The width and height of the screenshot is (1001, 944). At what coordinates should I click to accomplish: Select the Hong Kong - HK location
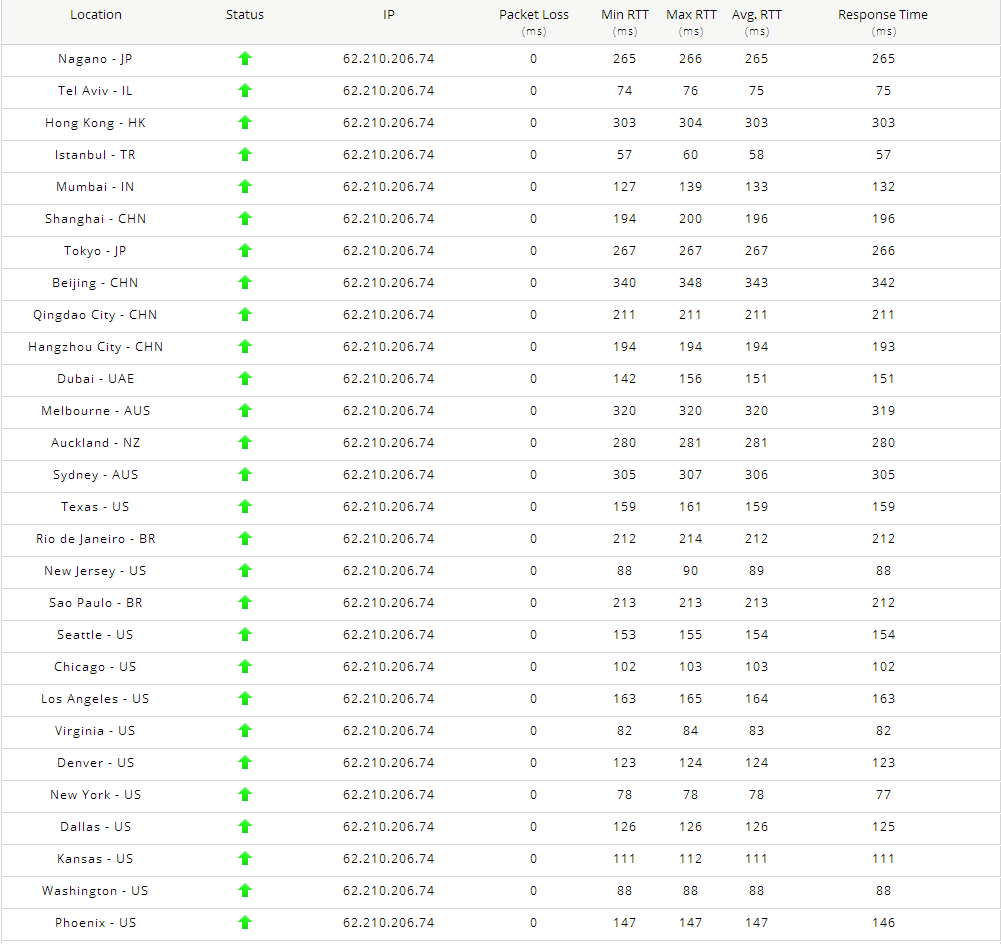96,123
